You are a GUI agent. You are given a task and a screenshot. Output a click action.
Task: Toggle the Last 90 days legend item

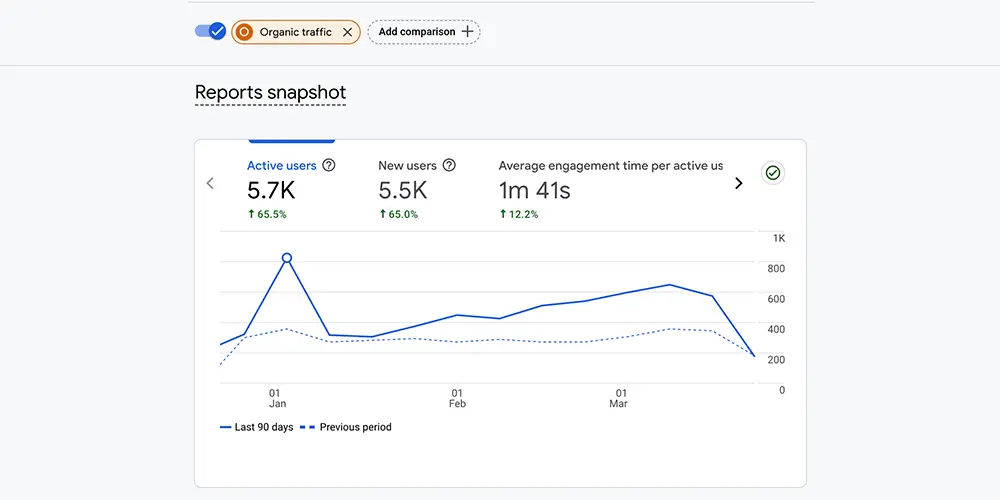[x=256, y=427]
